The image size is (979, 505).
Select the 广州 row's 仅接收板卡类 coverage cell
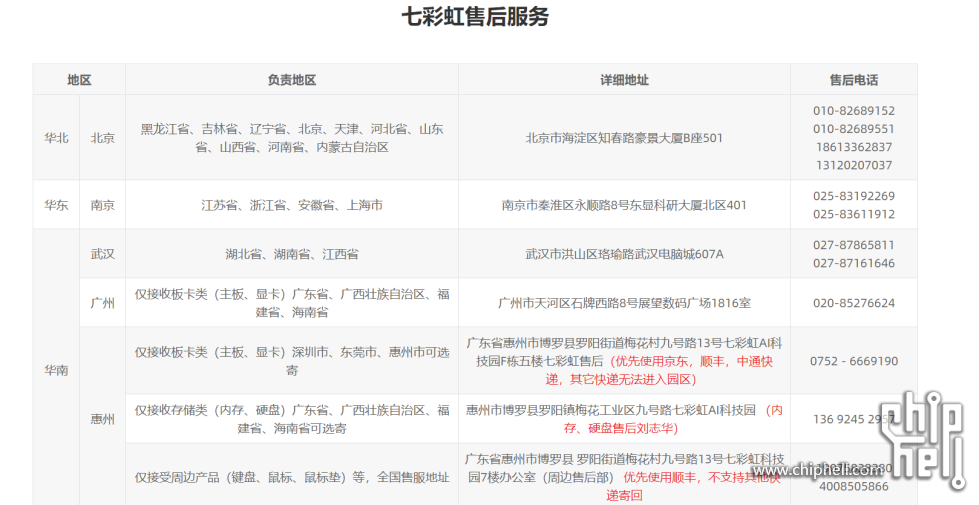coord(292,303)
